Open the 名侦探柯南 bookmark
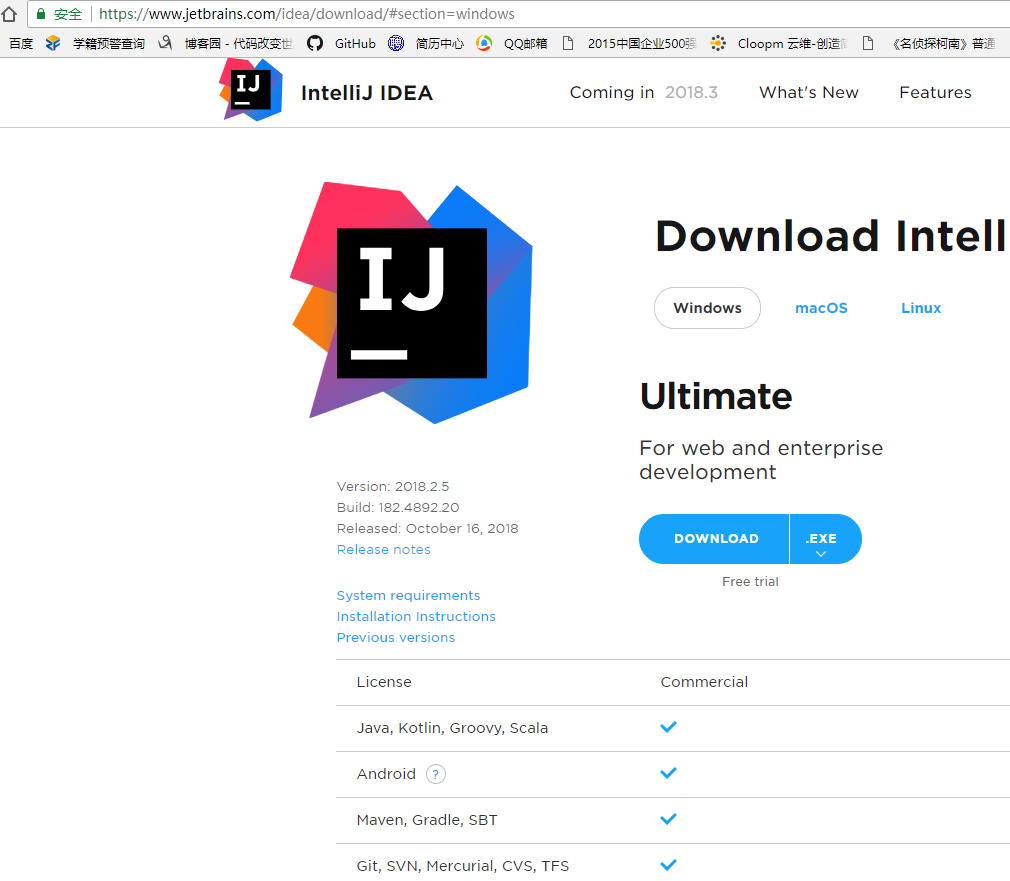 929,43
